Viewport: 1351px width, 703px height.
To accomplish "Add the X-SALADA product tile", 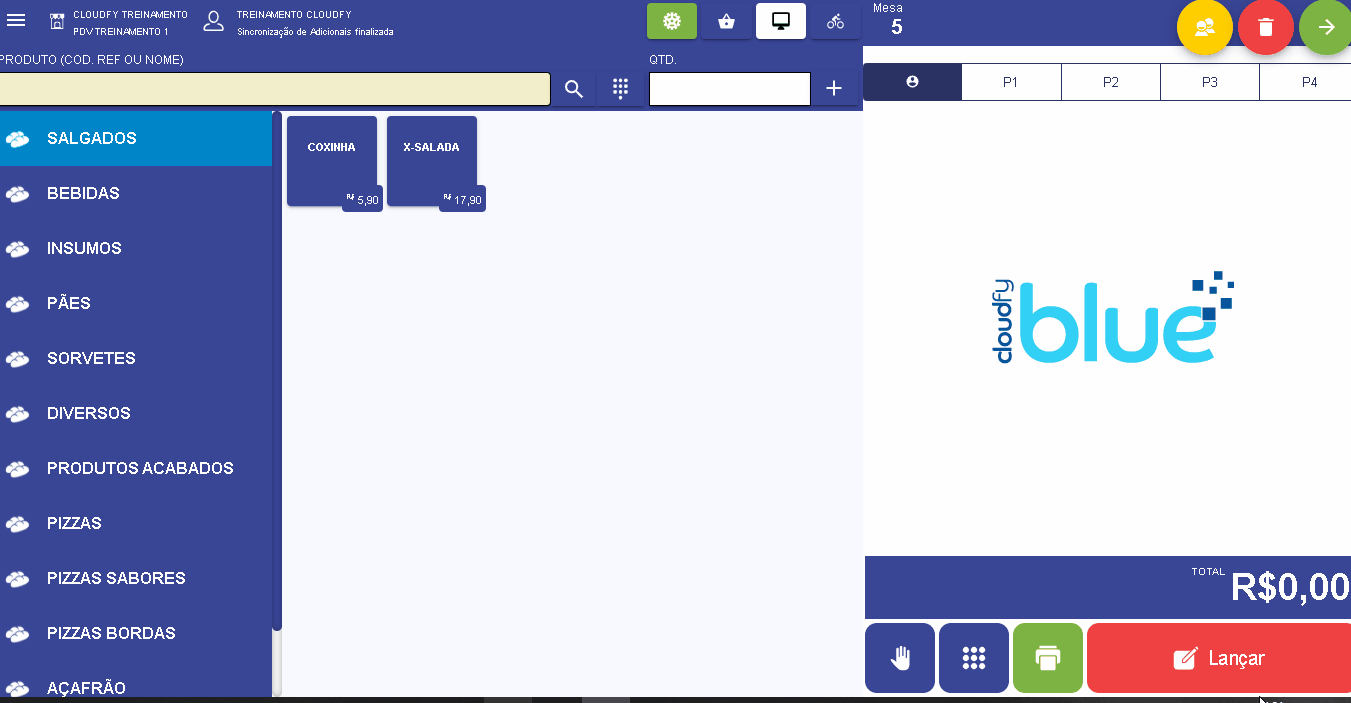I will tap(432, 161).
